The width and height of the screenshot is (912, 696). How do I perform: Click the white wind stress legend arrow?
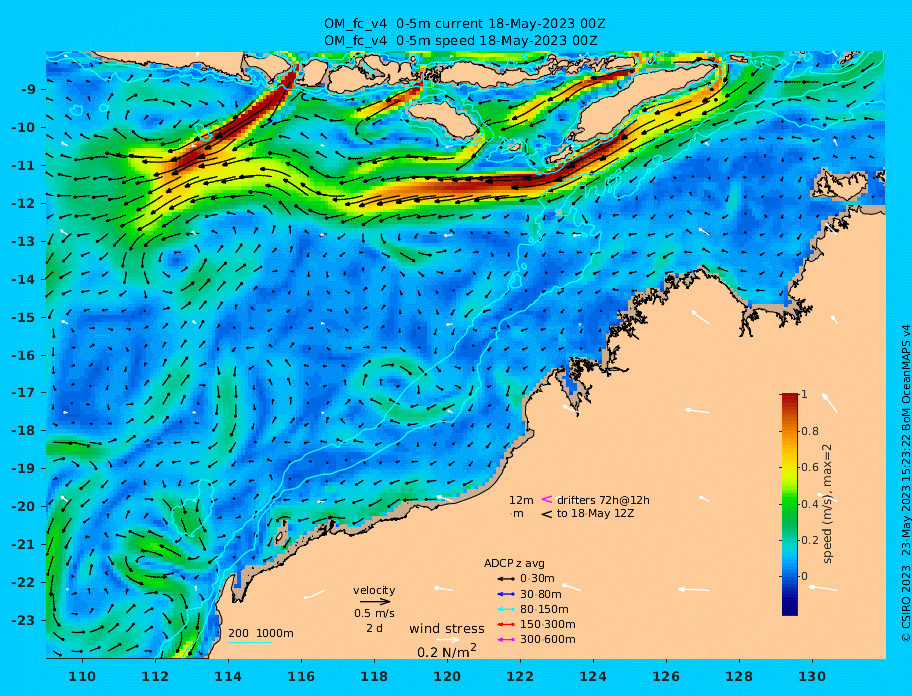coord(448,640)
